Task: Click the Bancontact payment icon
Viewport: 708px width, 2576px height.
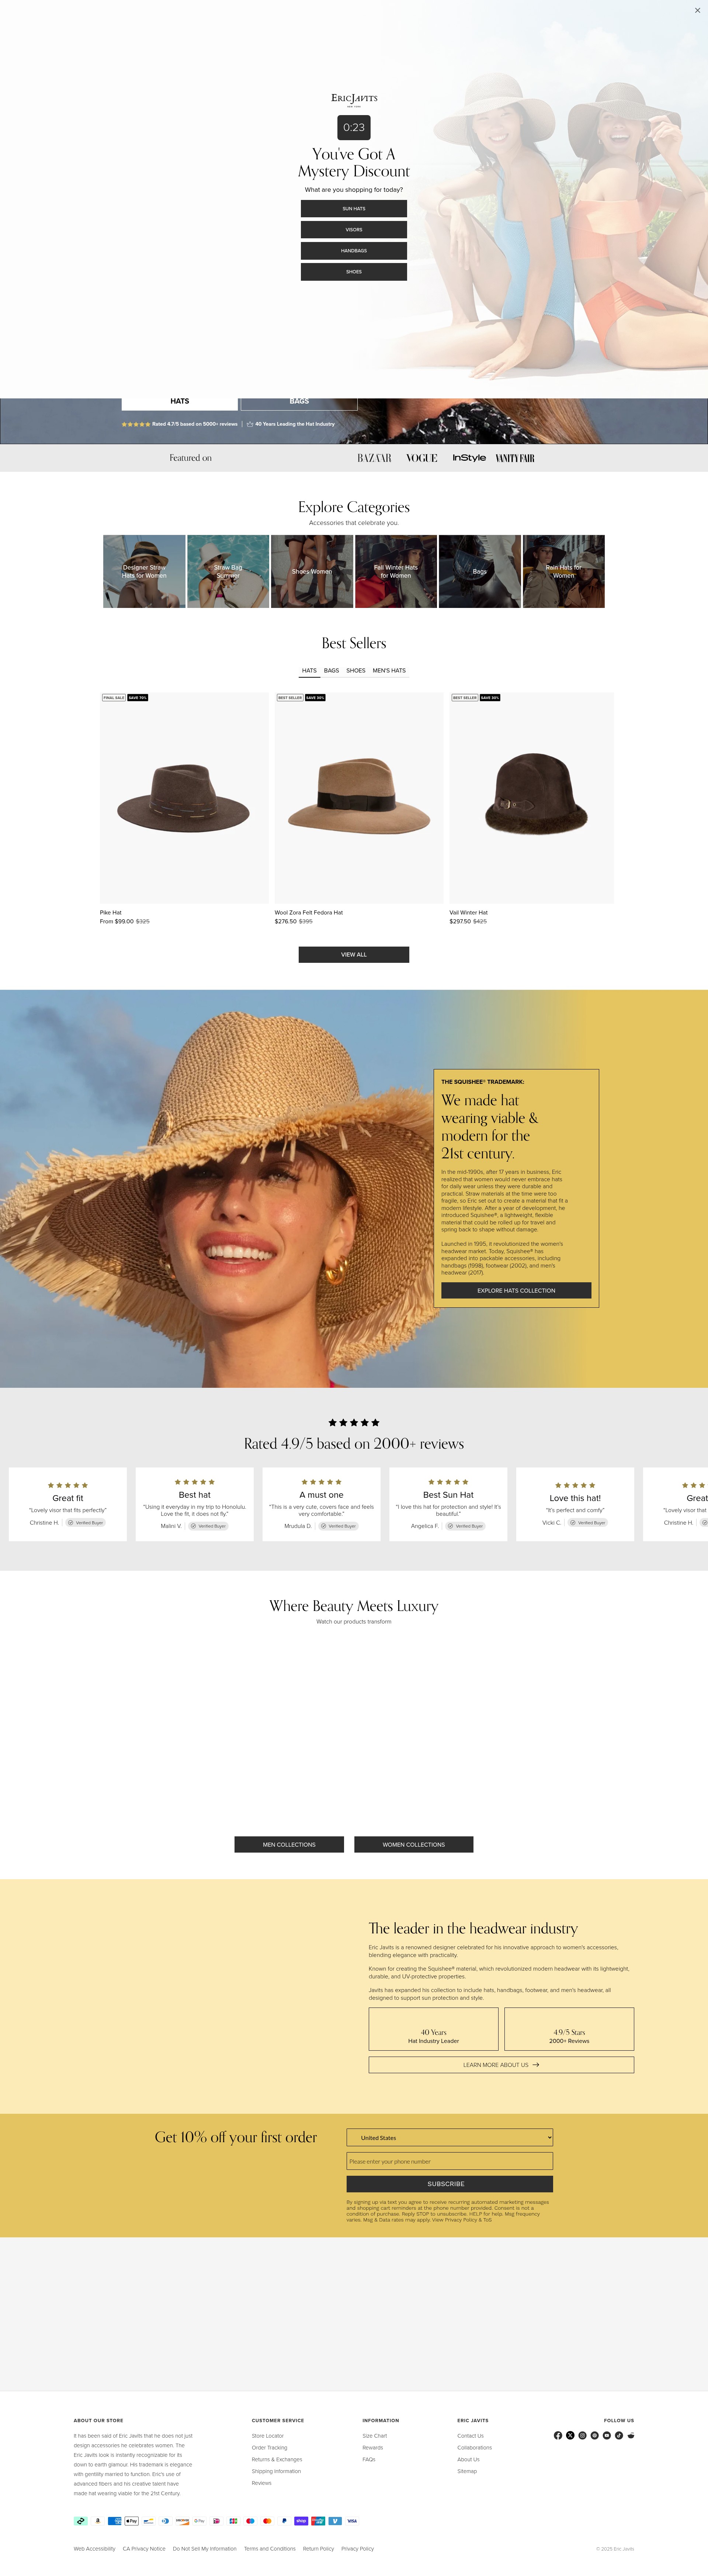Action: (149, 2521)
